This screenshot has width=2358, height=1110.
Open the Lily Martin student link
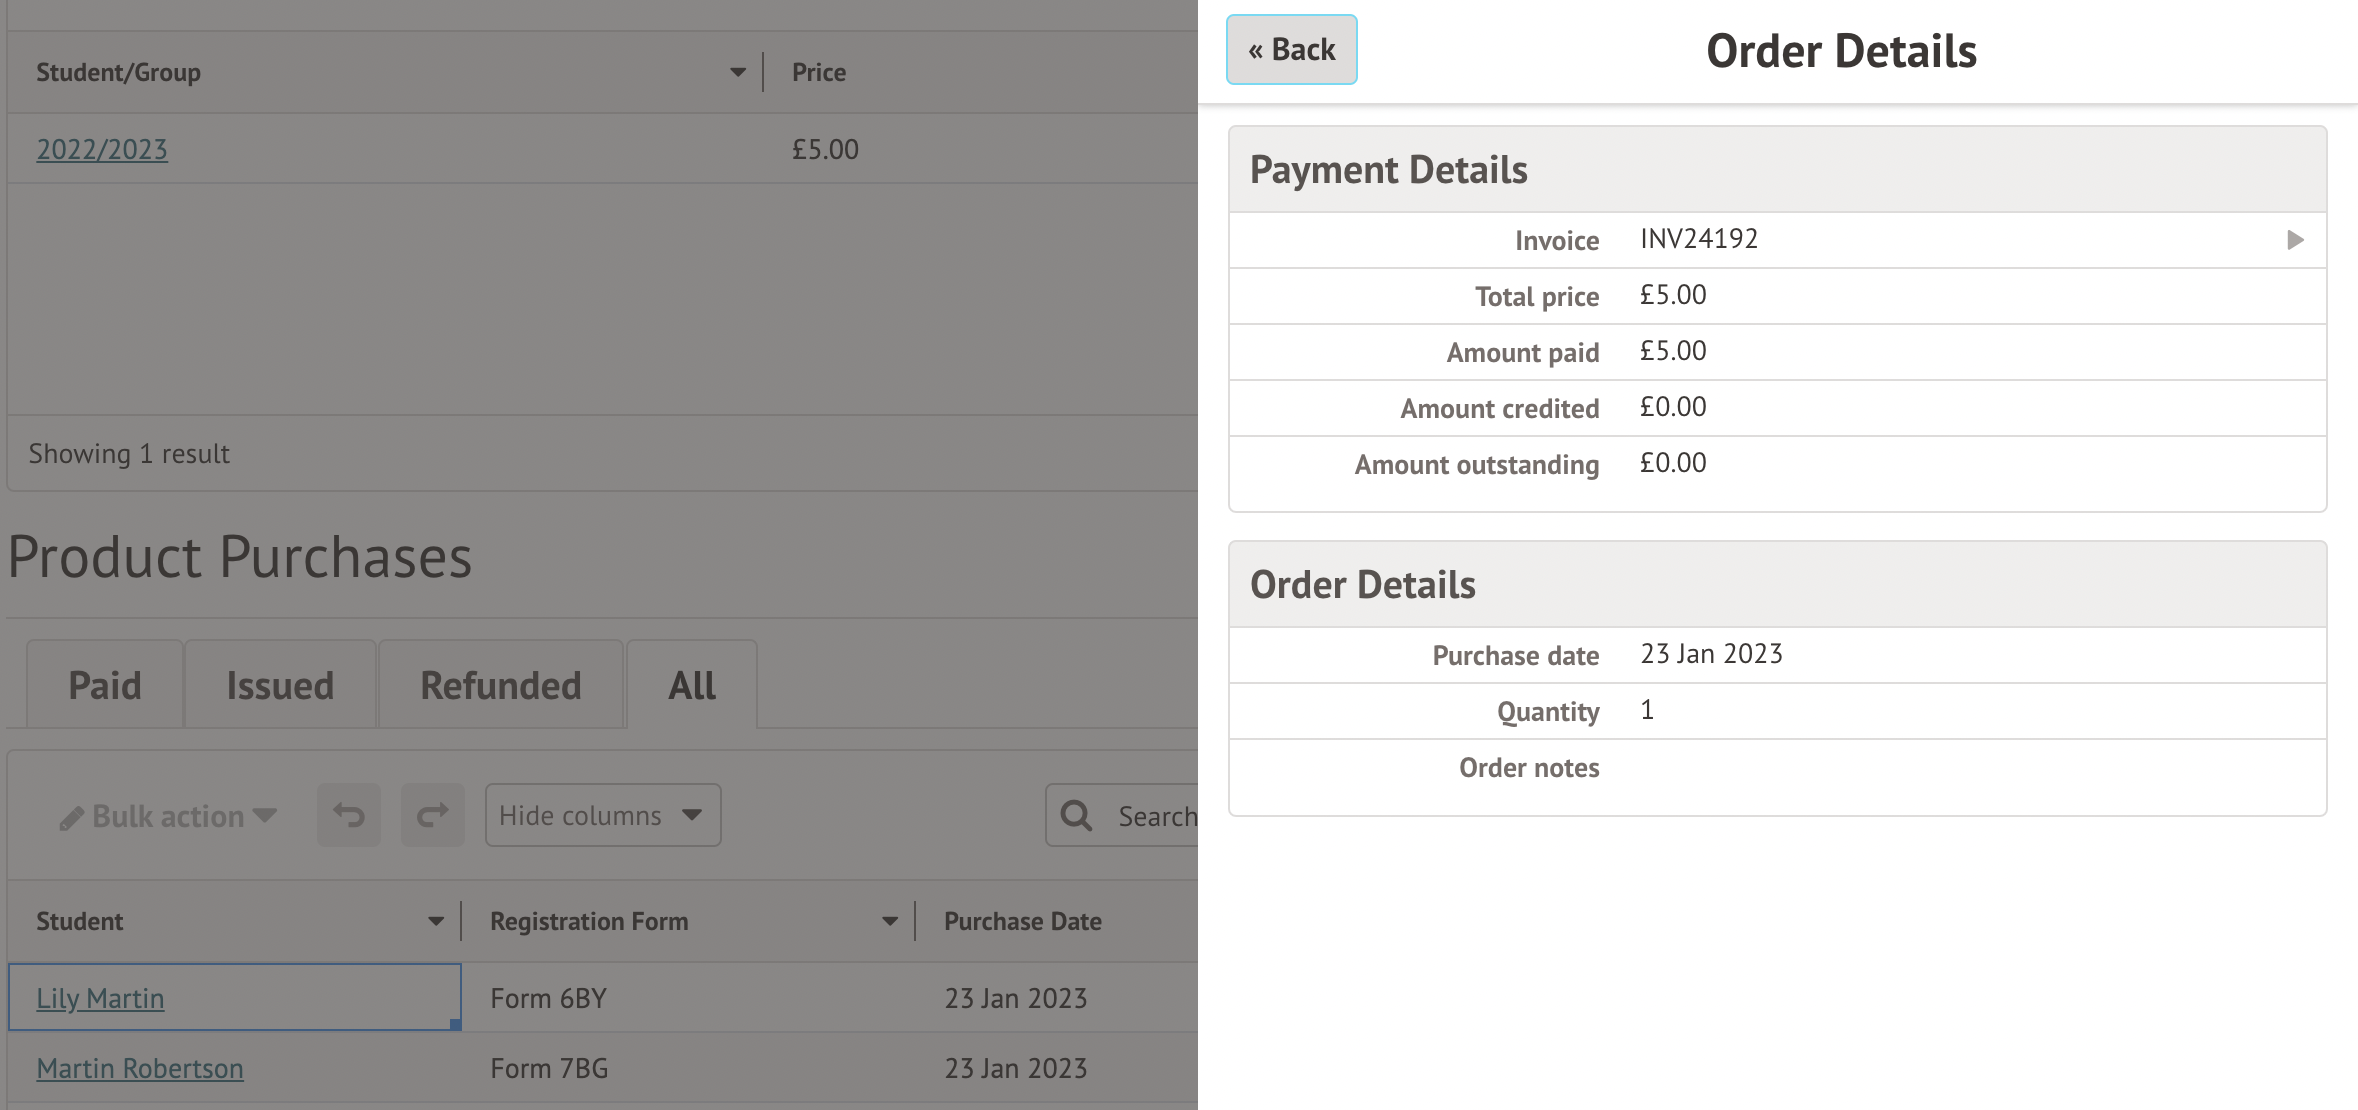[100, 998]
